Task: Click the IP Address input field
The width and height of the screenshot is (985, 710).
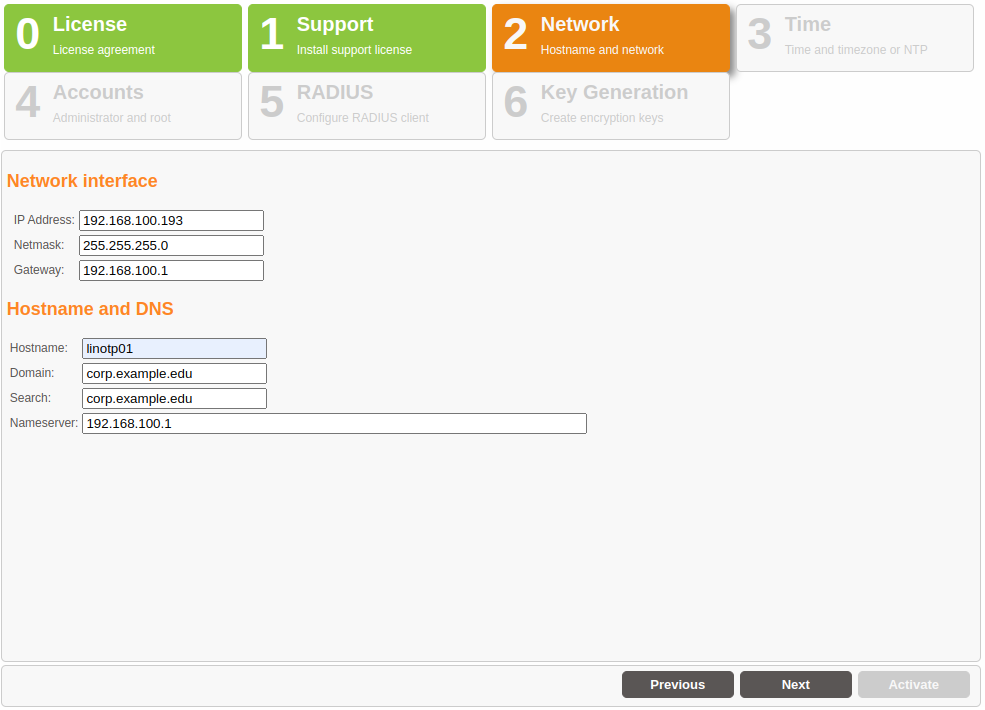Action: [x=171, y=220]
